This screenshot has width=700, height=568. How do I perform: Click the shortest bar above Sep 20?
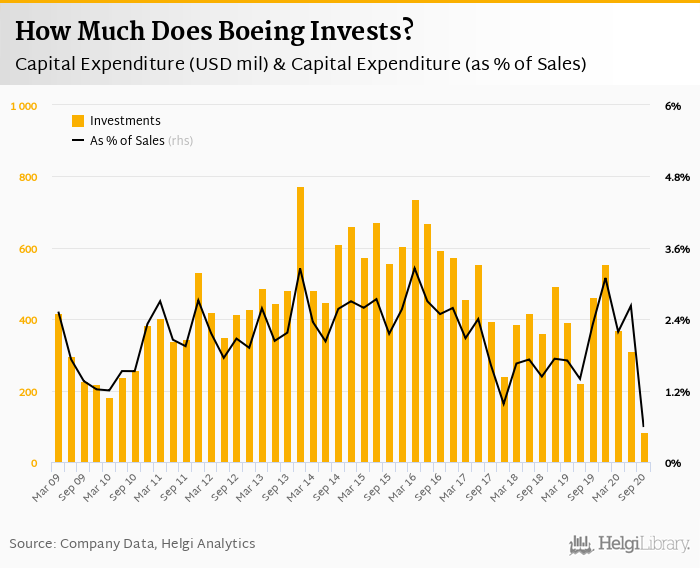(644, 448)
